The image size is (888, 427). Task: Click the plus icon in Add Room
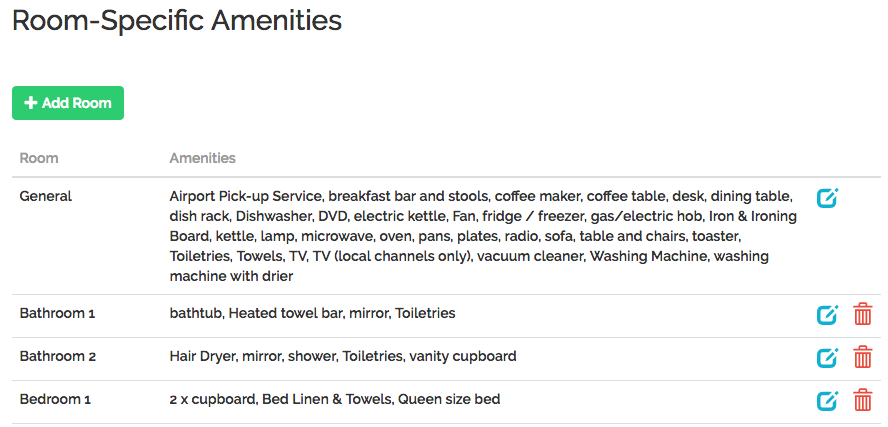point(31,103)
